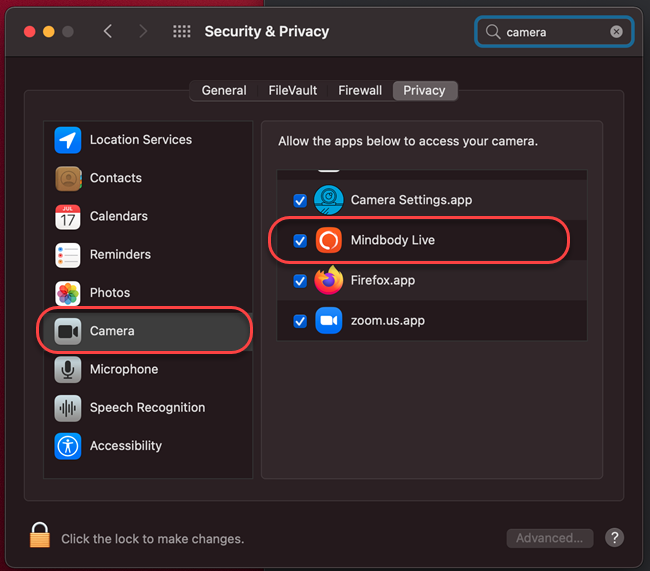Screen dimensions: 650x571
Task: Open the FileVault tab
Action: pos(293,90)
